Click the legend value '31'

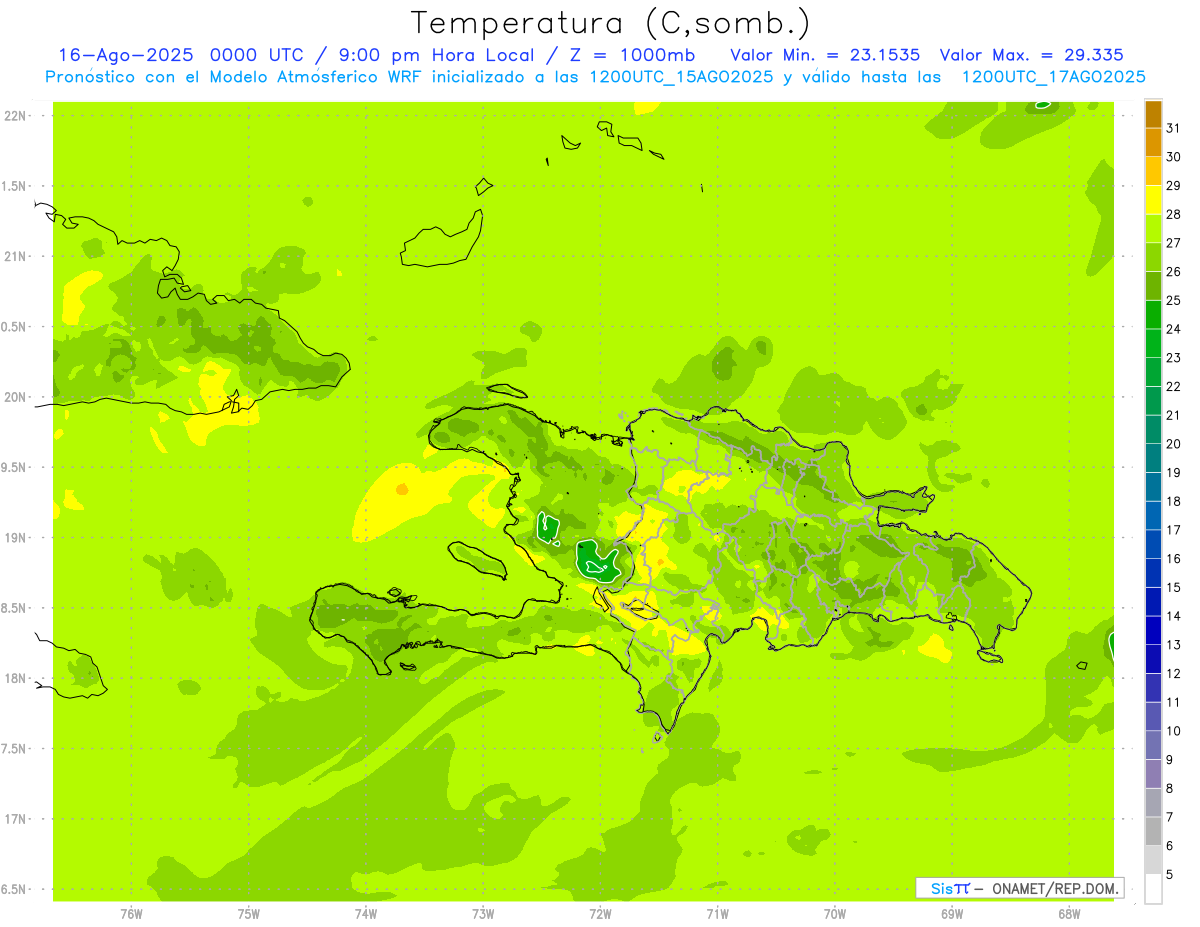point(1174,128)
